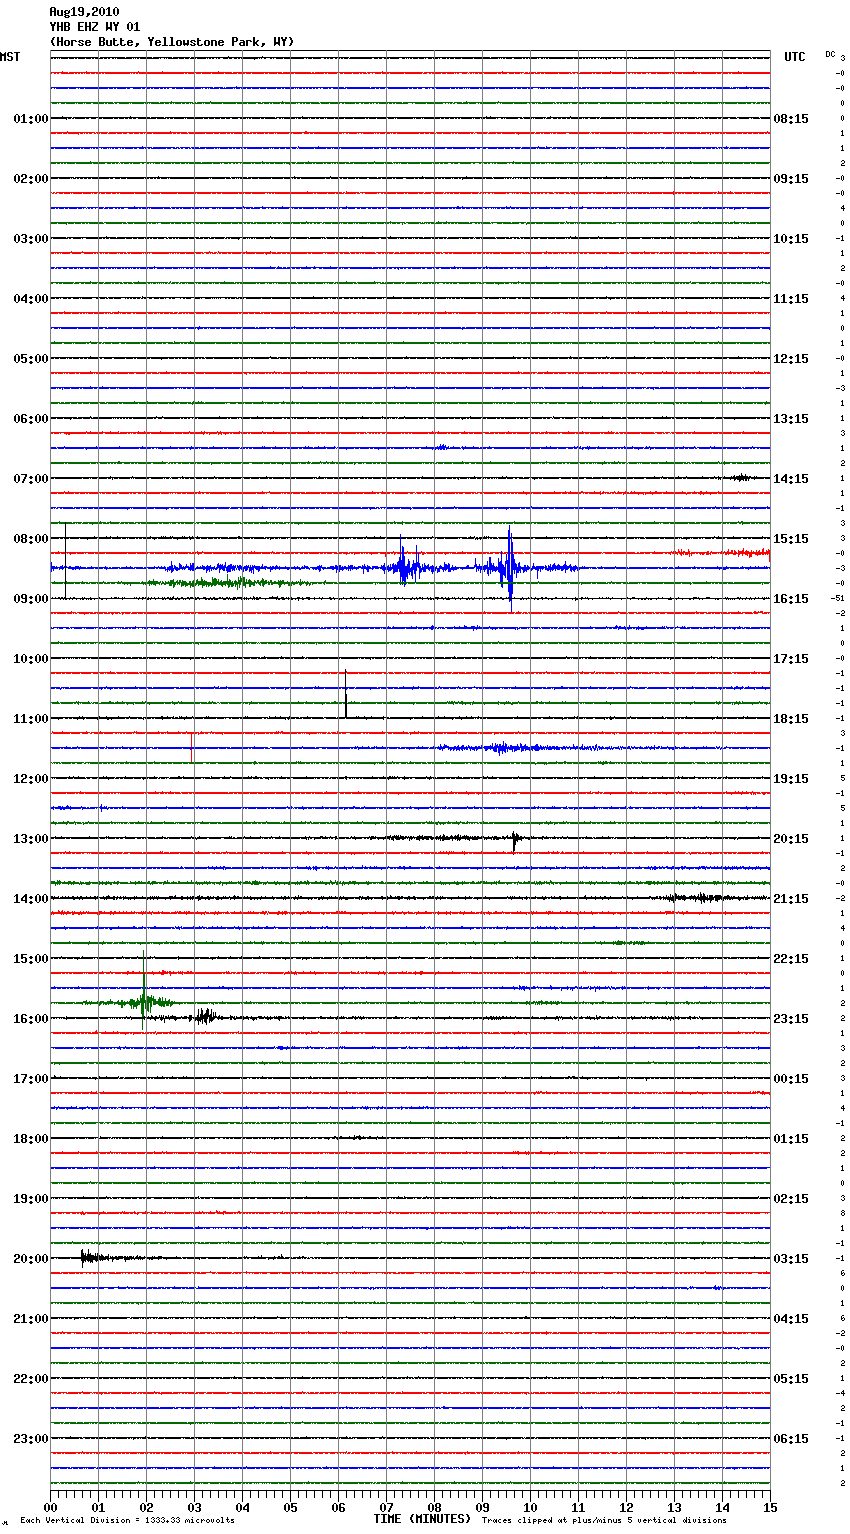Click the UTC time label "02:15"

[x=791, y=1199]
